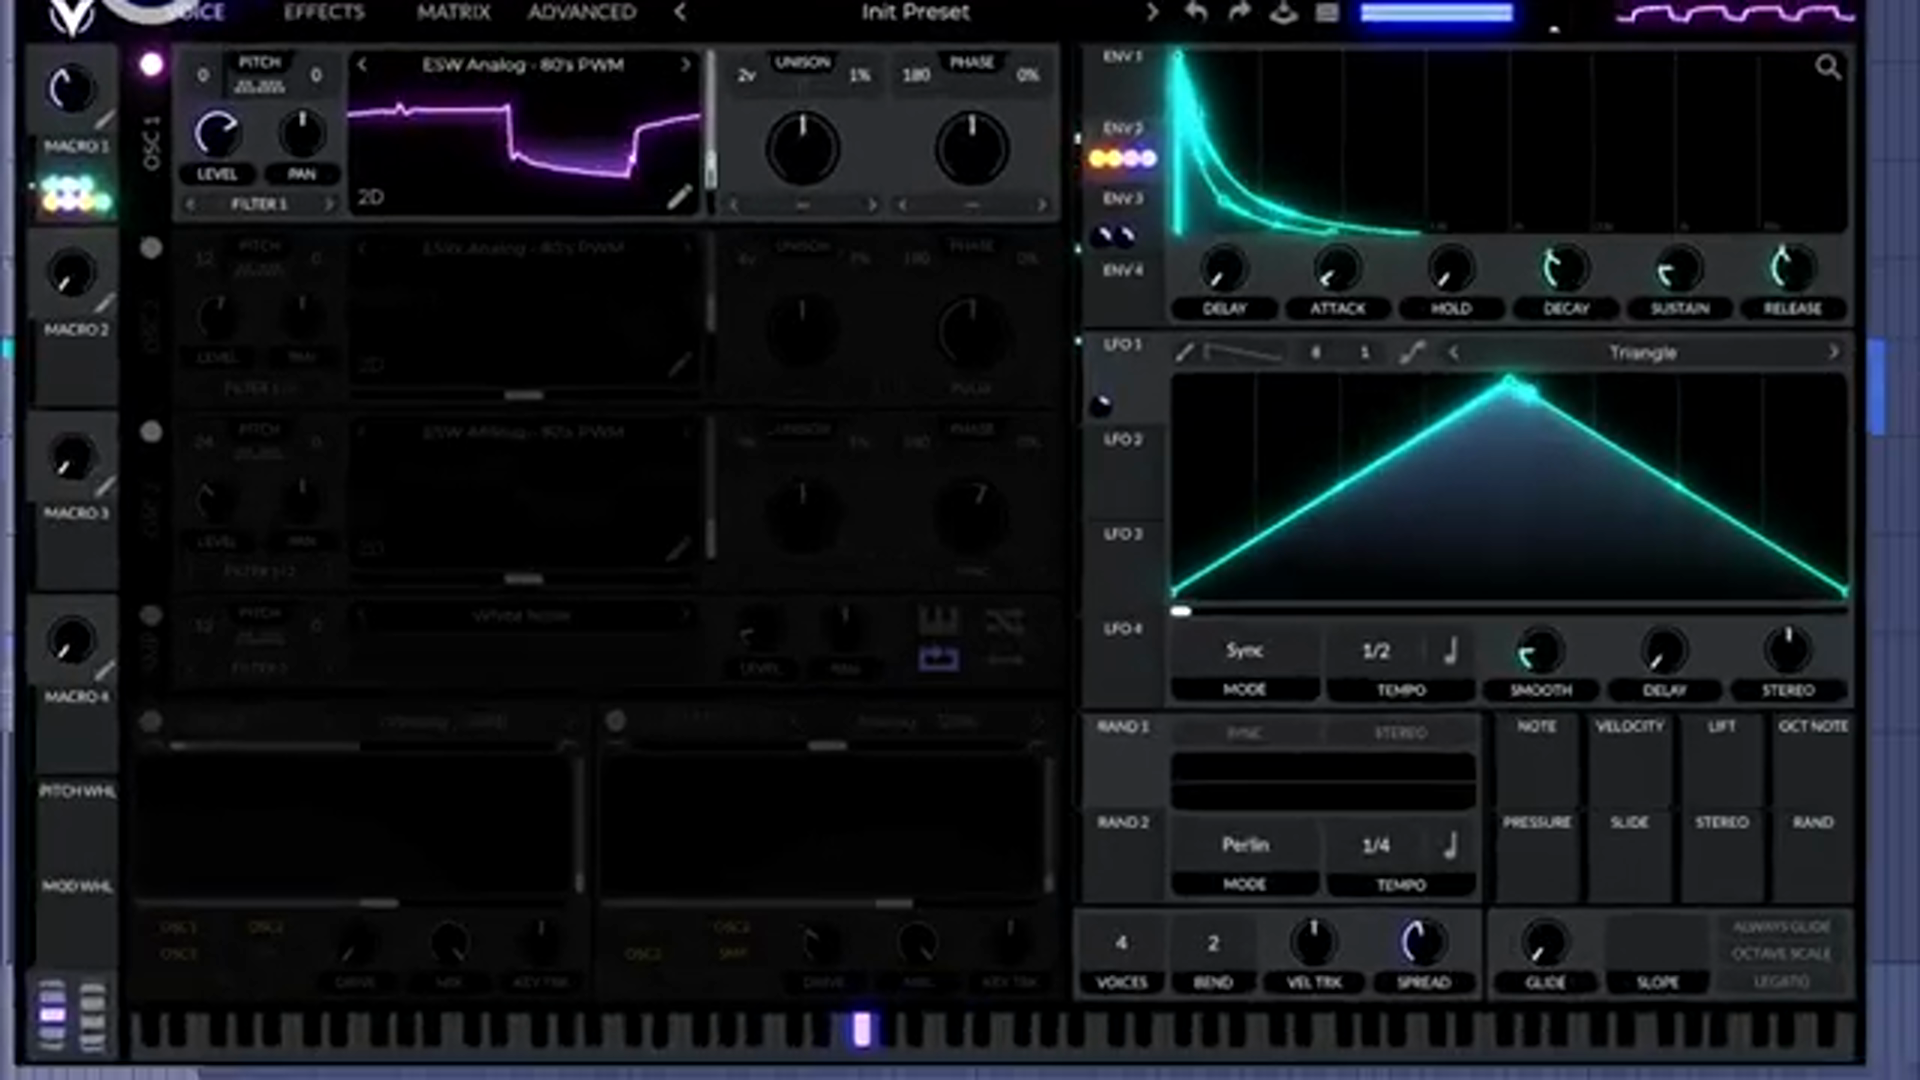1920x1080 pixels.
Task: Select the LFO 2 section
Action: tap(1122, 439)
